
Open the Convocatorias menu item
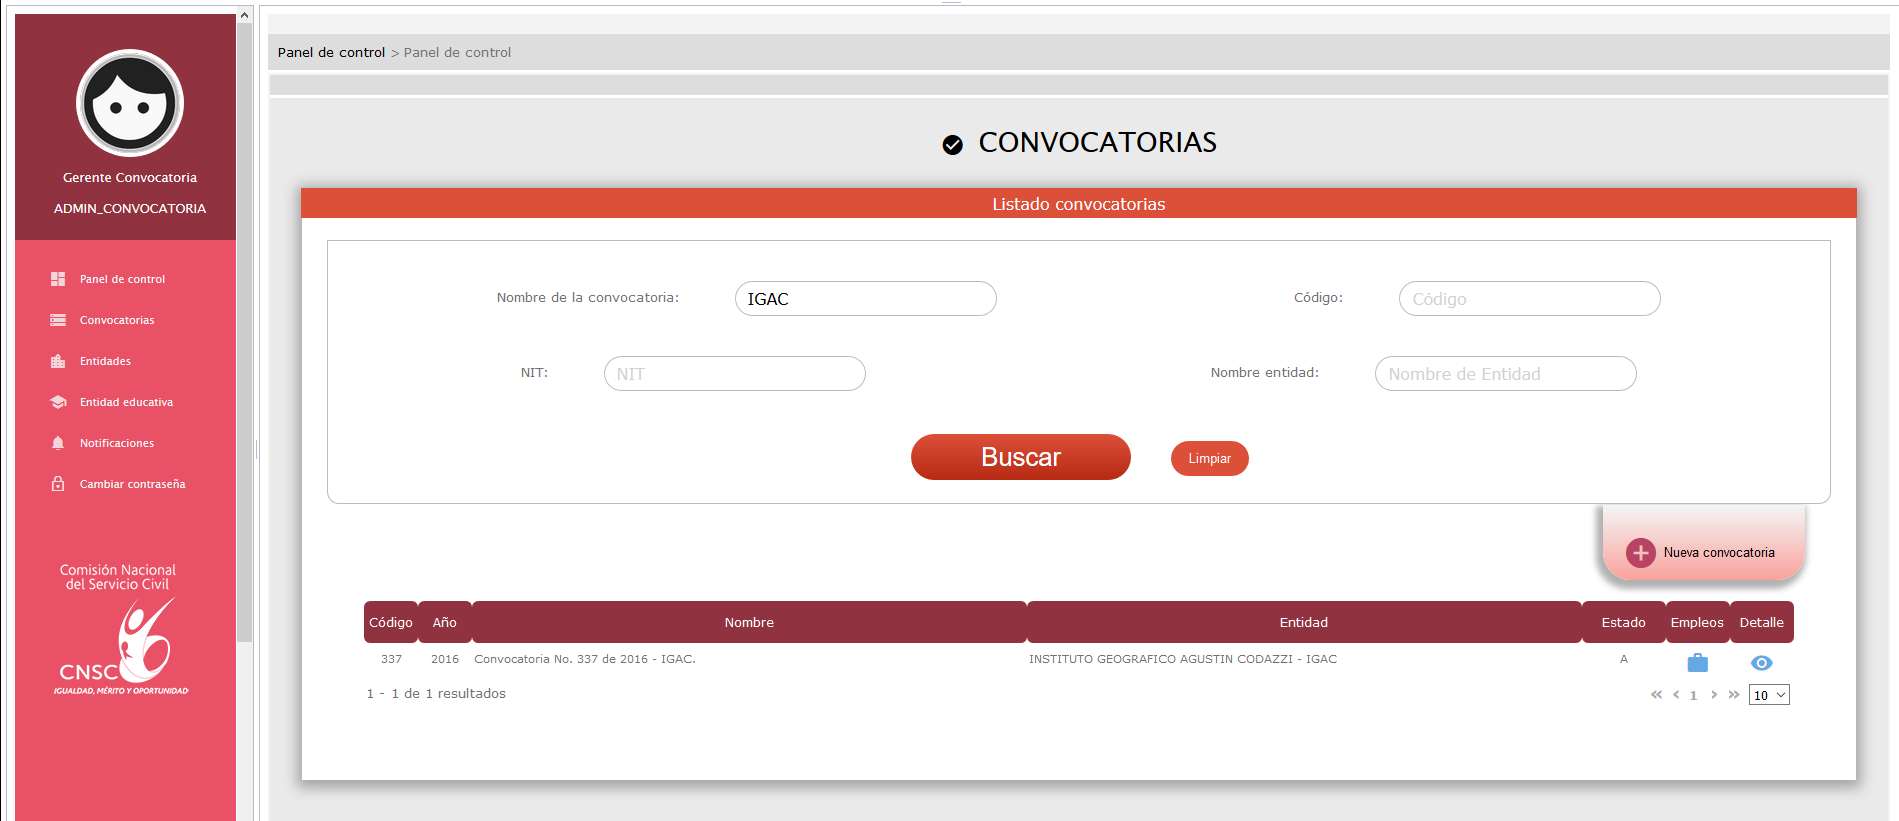(117, 320)
